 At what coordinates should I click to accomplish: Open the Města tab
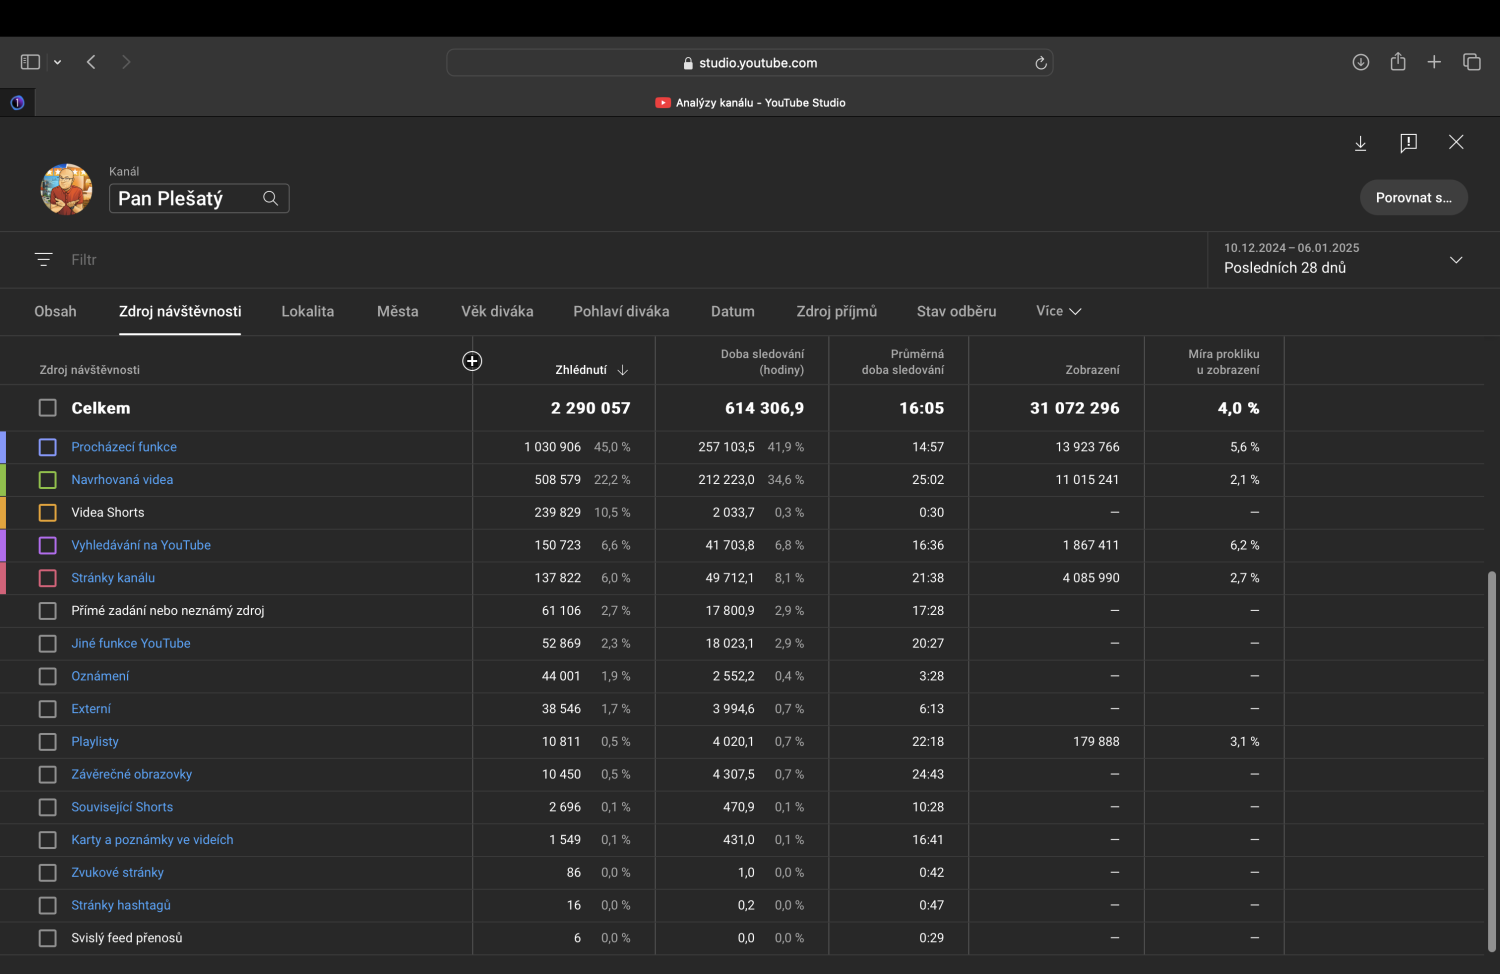click(x=398, y=311)
